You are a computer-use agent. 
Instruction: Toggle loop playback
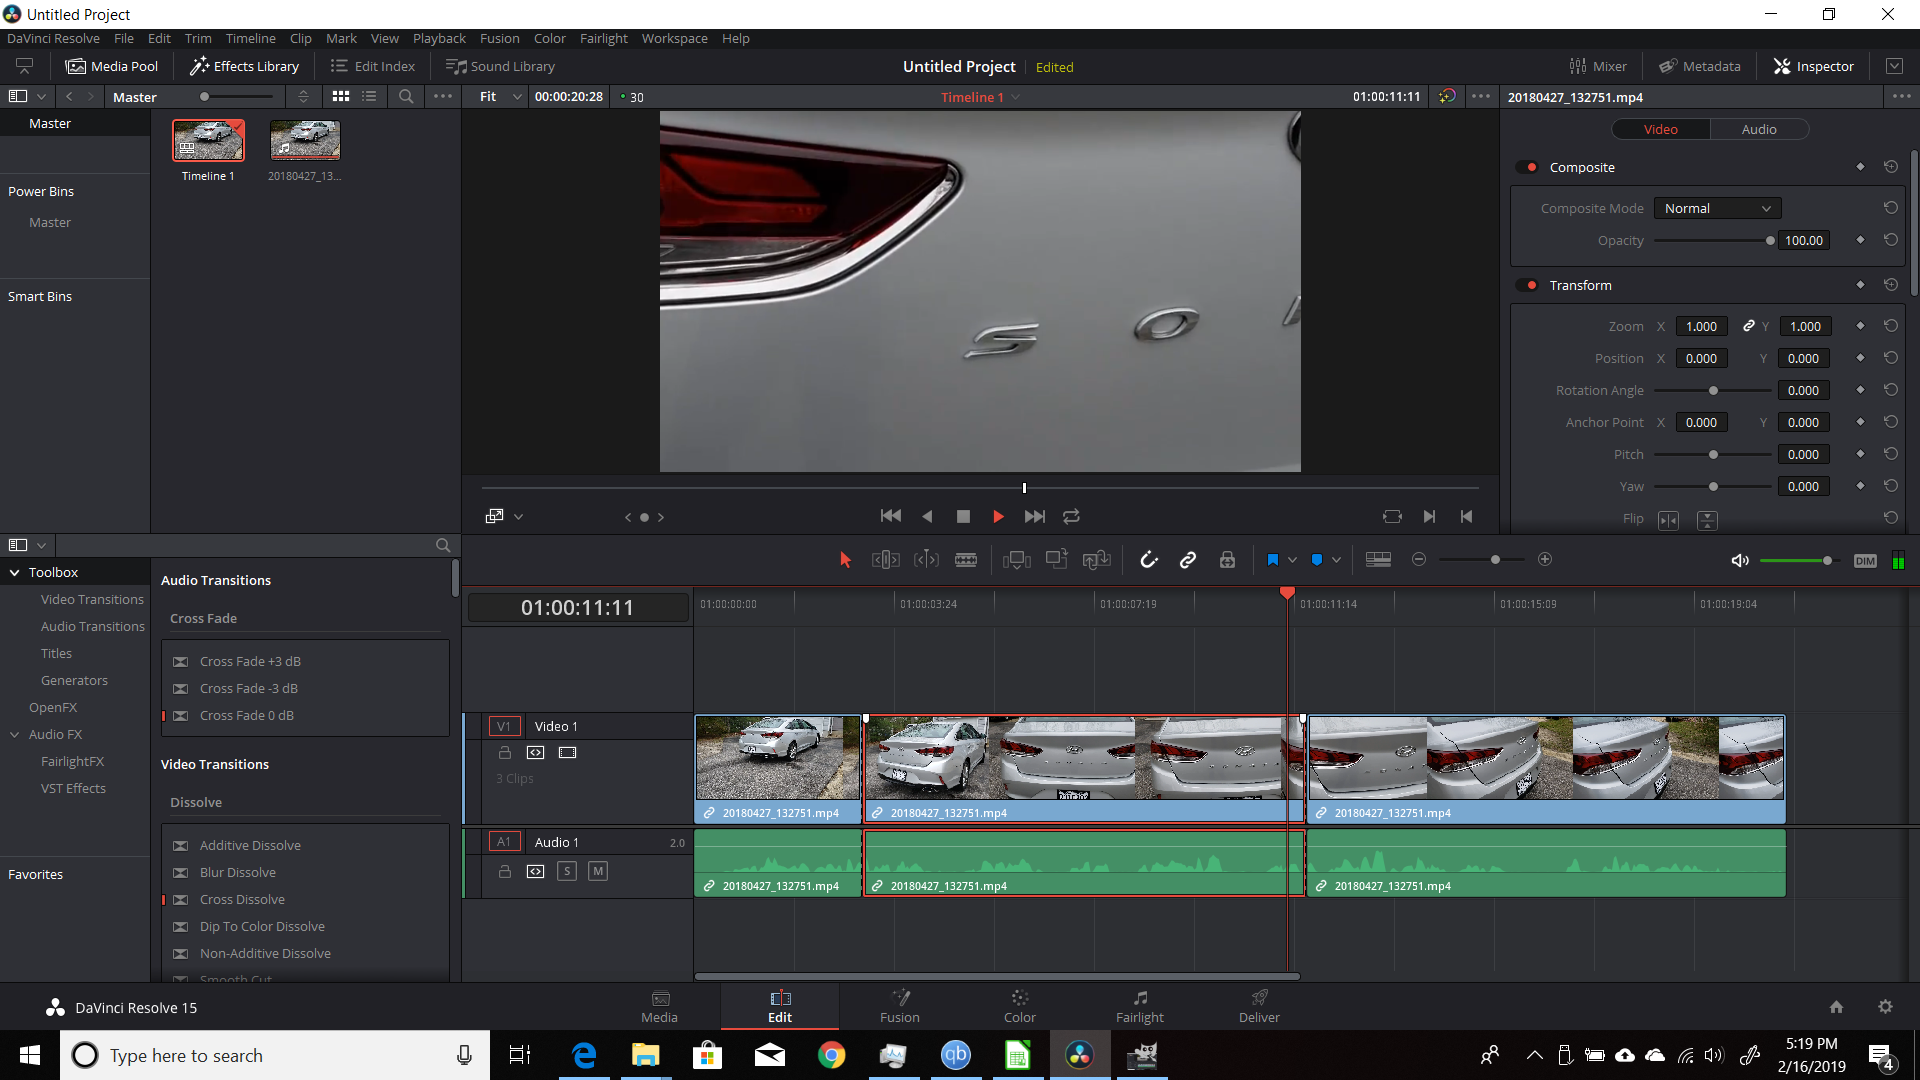click(x=1071, y=517)
